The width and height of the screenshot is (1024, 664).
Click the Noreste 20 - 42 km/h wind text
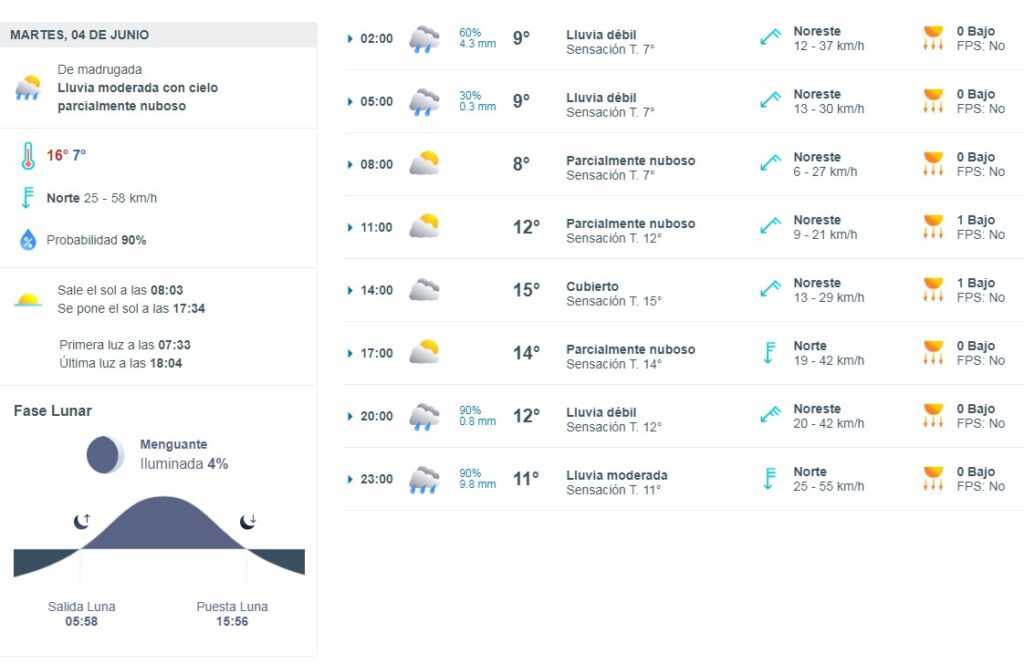(828, 416)
